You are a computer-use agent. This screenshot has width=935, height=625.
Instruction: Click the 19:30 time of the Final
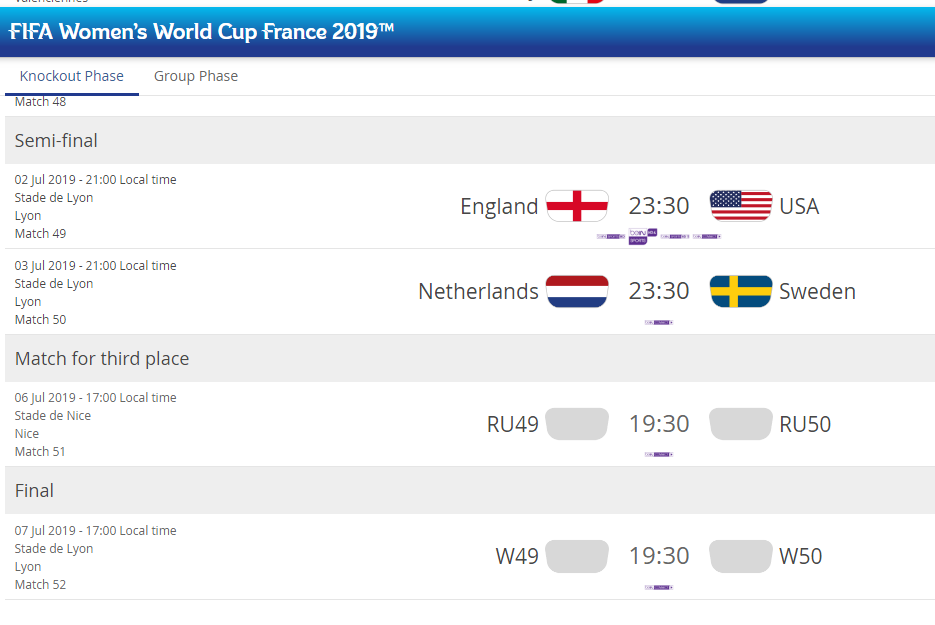point(659,556)
